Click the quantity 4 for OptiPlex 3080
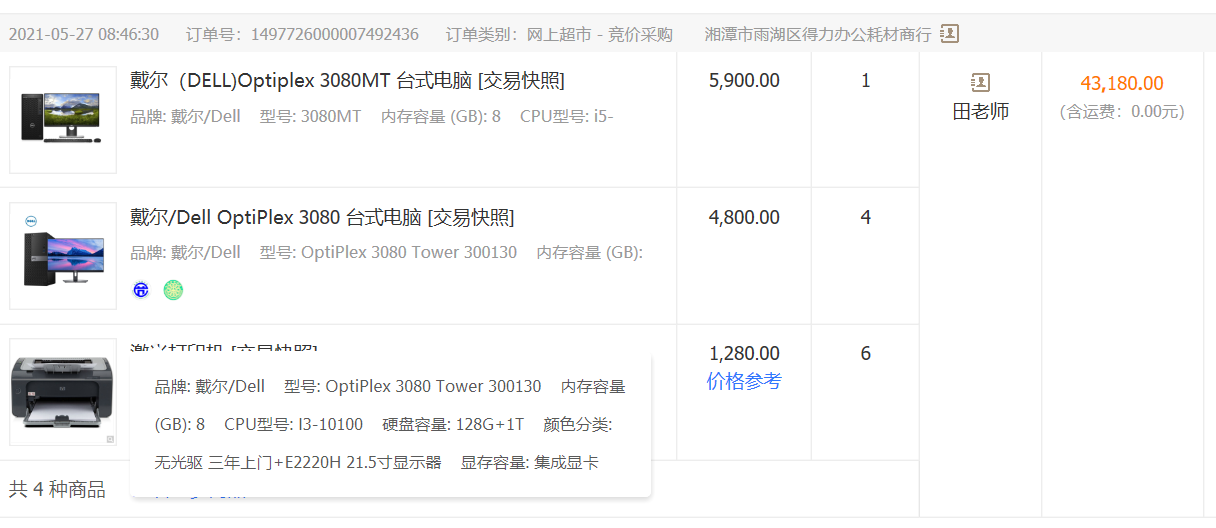 click(x=866, y=217)
